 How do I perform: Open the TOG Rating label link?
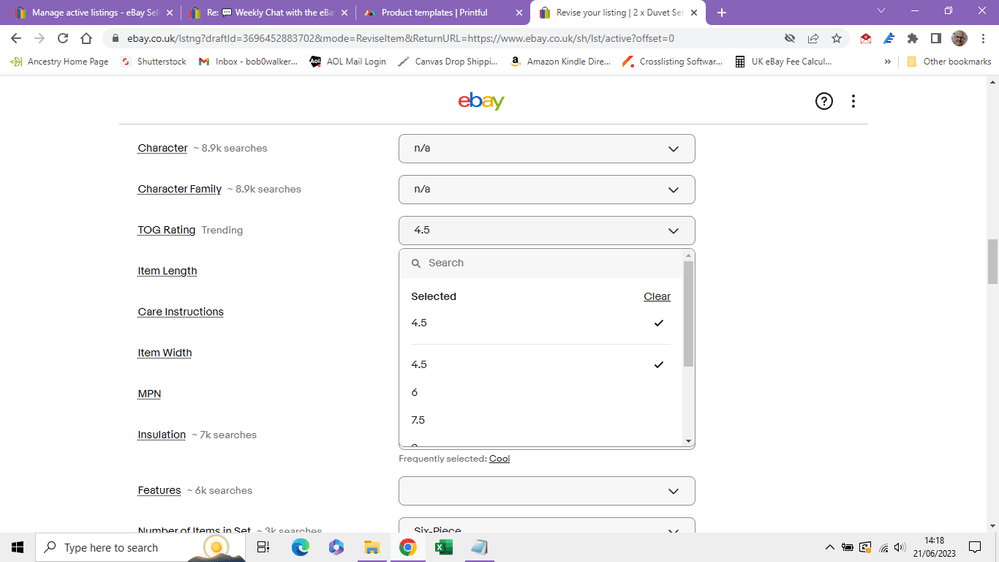pyautogui.click(x=166, y=230)
